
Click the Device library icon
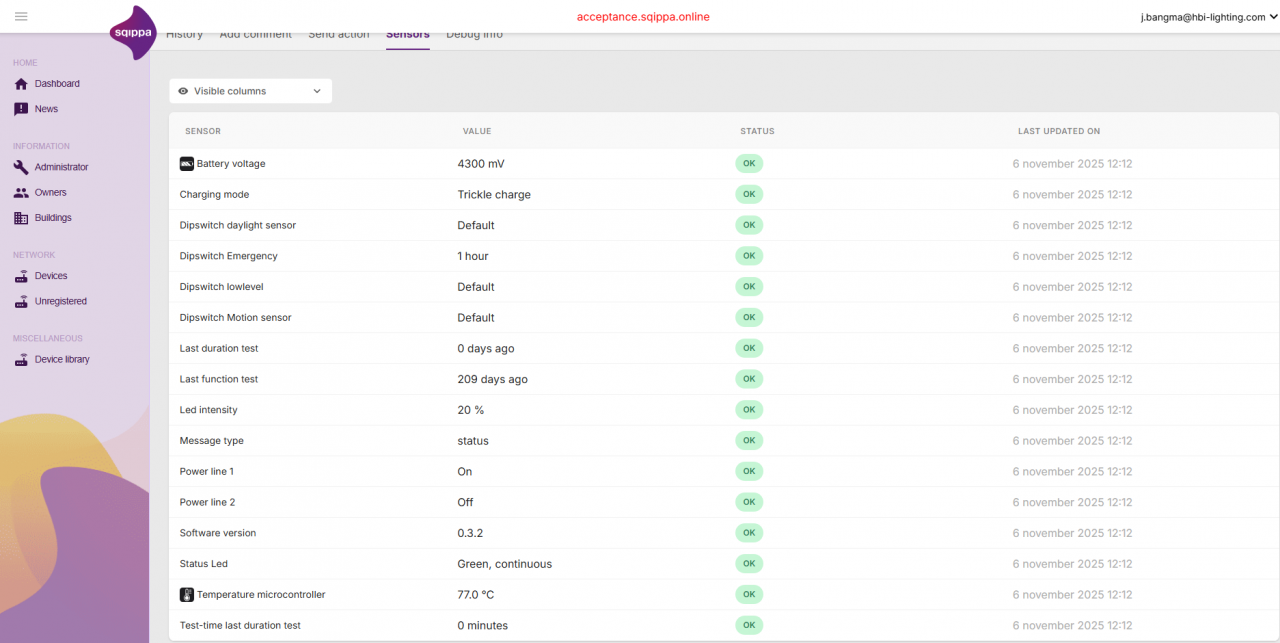point(21,360)
